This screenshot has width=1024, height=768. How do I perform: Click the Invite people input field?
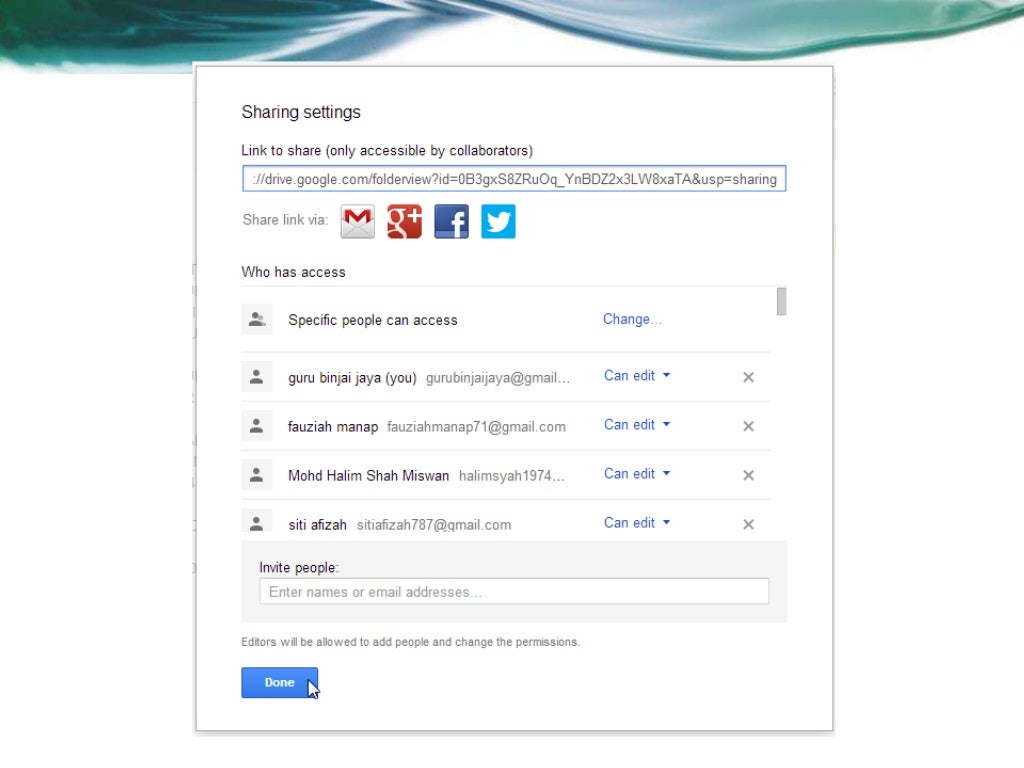(x=514, y=592)
